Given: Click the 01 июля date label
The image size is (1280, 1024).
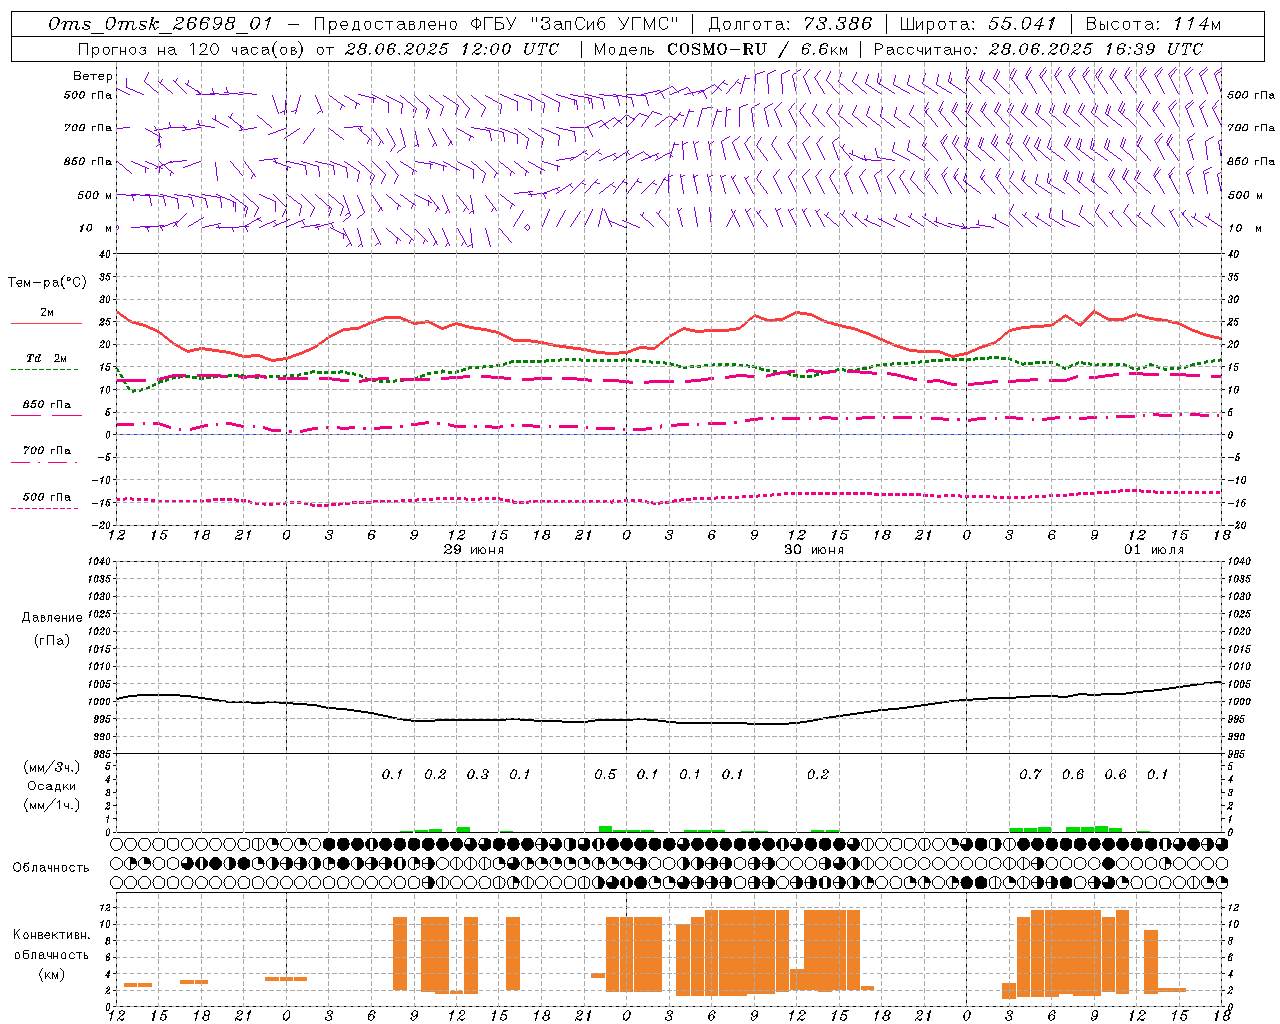Looking at the screenshot, I should (1153, 550).
